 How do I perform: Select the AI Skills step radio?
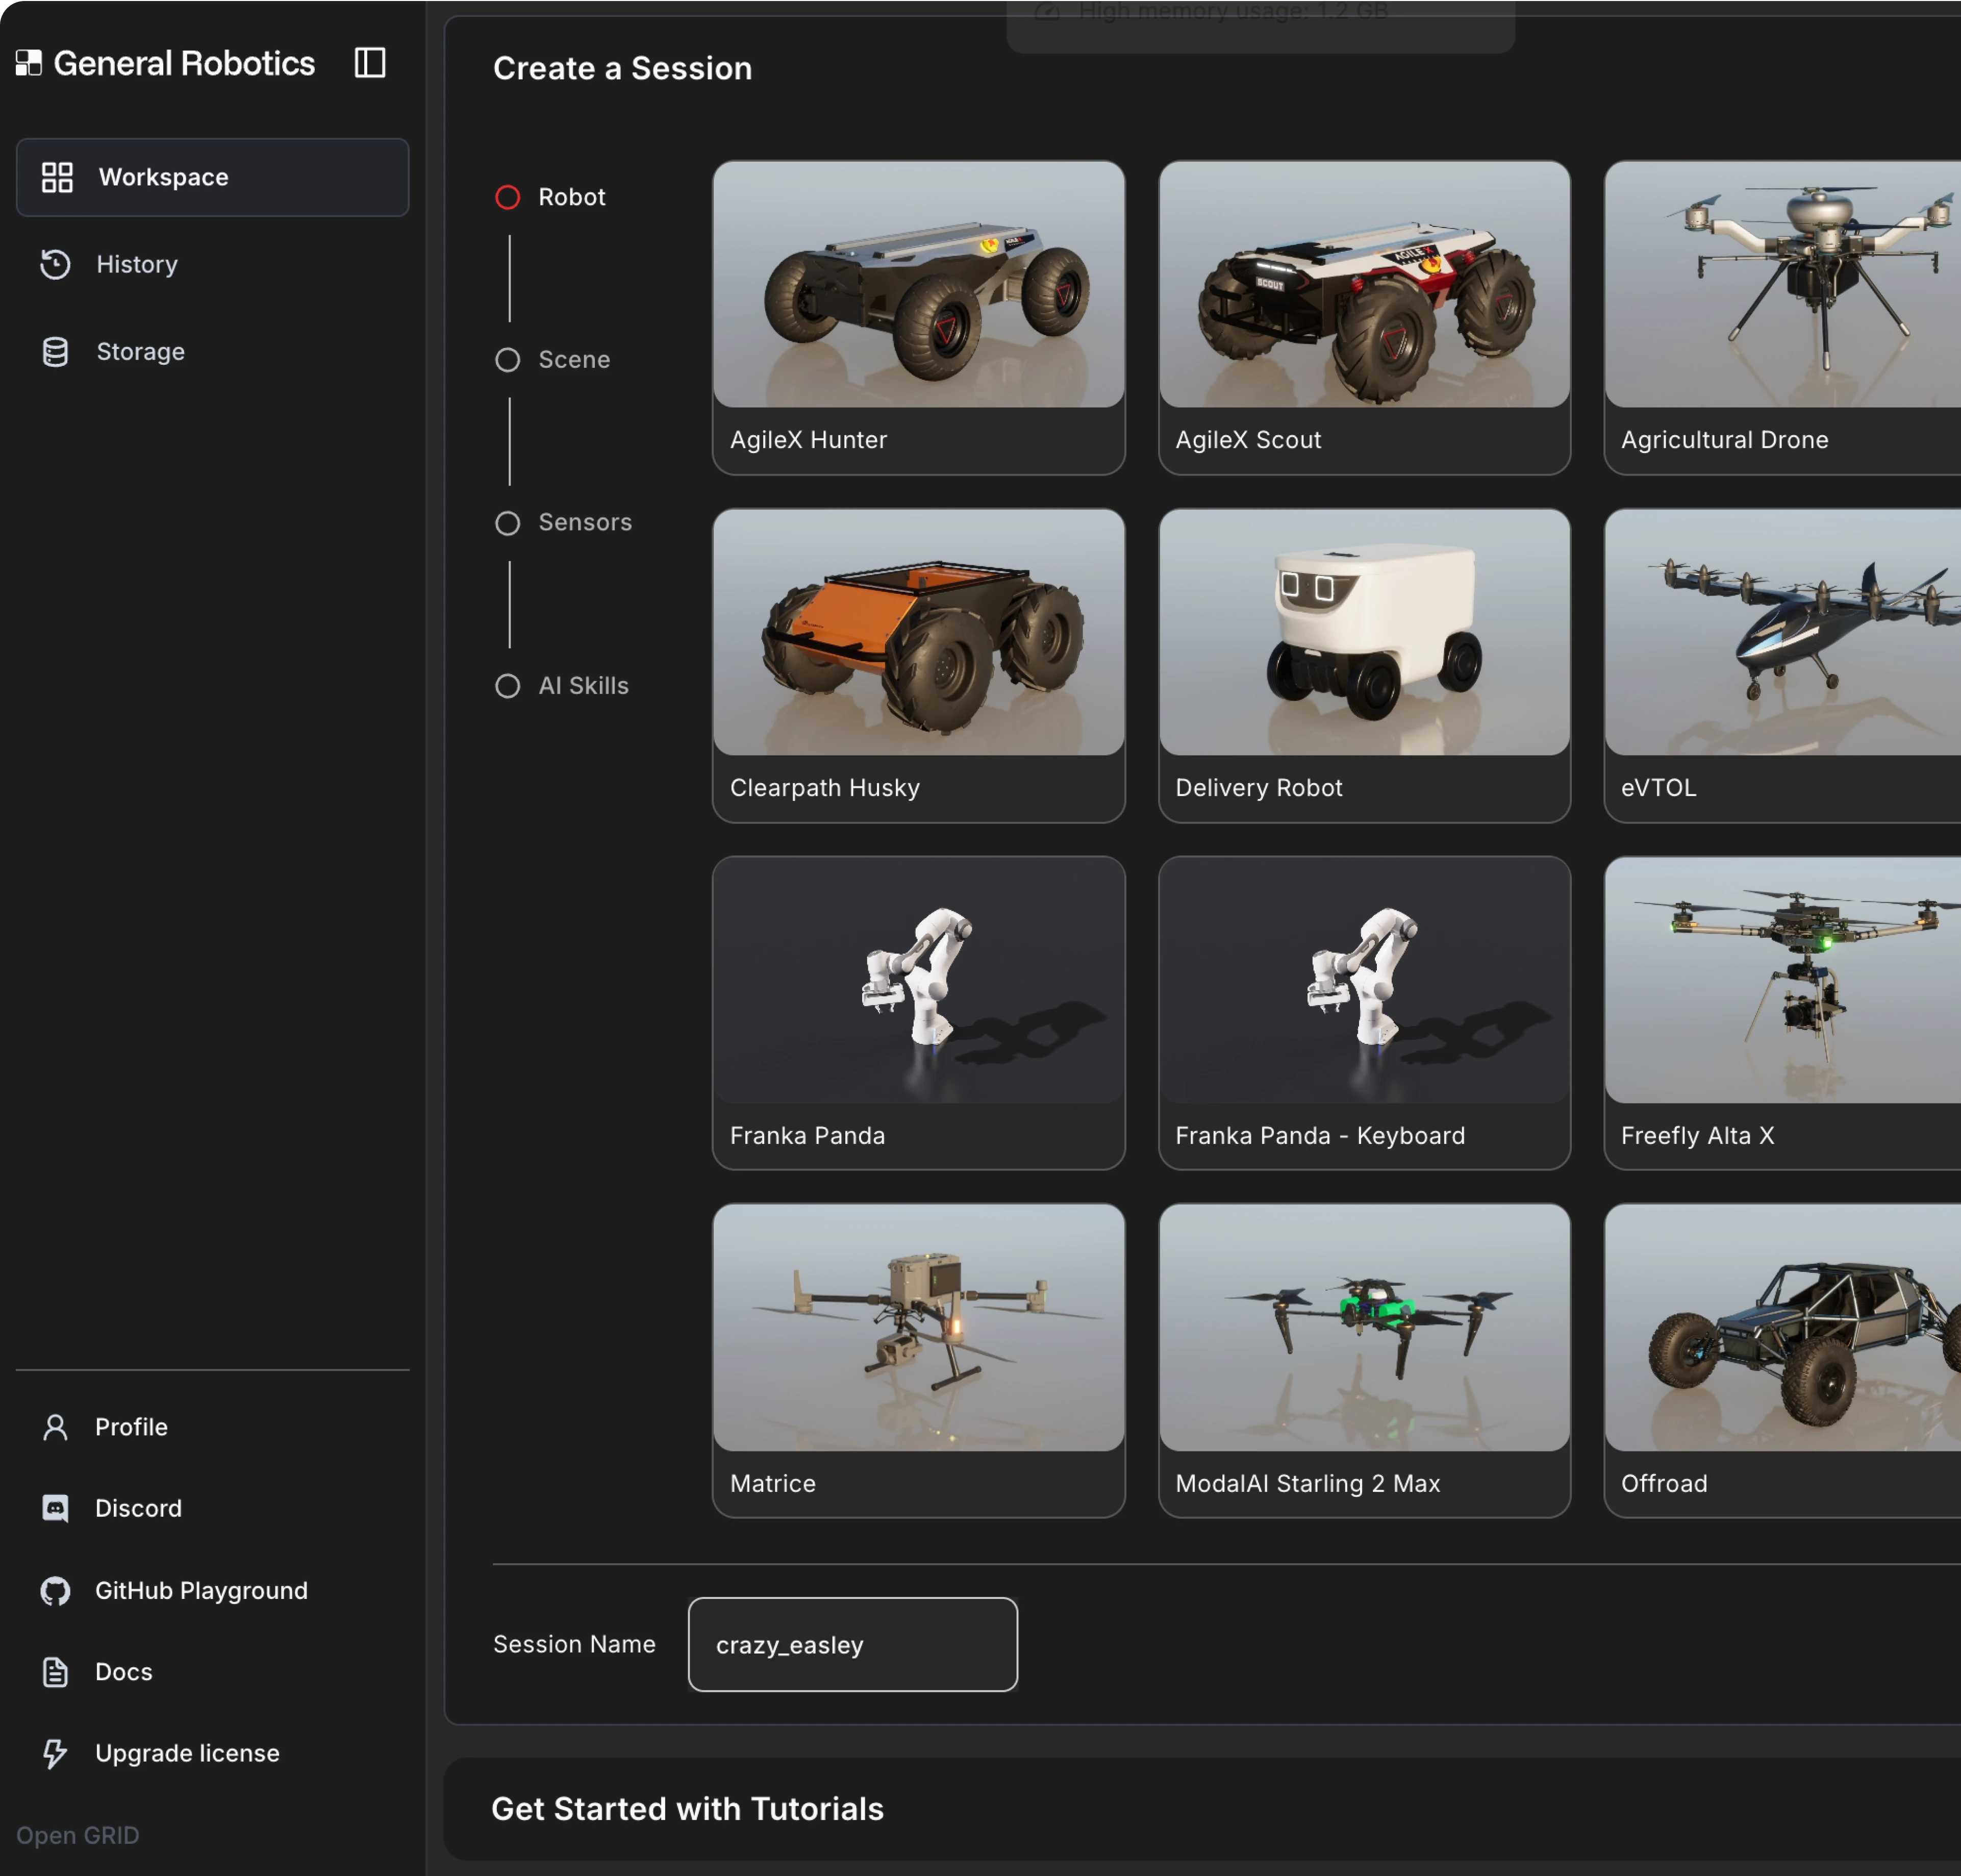click(x=508, y=686)
